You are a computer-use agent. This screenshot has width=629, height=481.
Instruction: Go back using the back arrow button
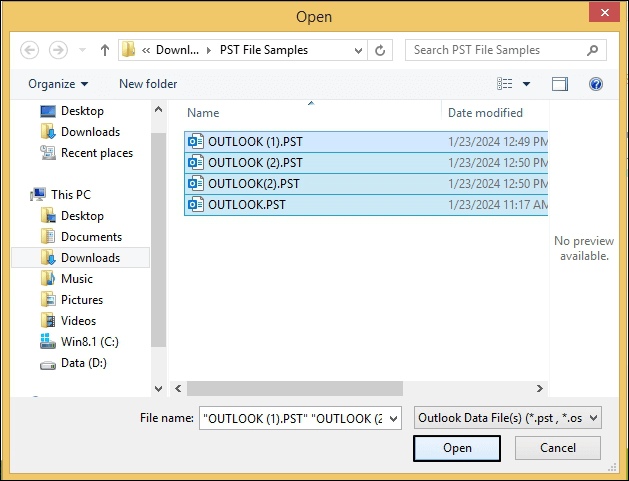click(x=30, y=50)
